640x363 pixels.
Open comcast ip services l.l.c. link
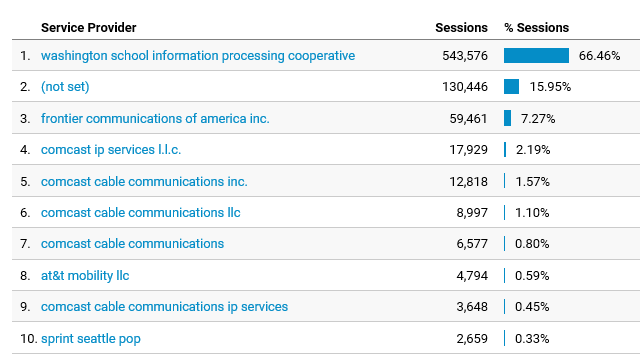click(111, 150)
